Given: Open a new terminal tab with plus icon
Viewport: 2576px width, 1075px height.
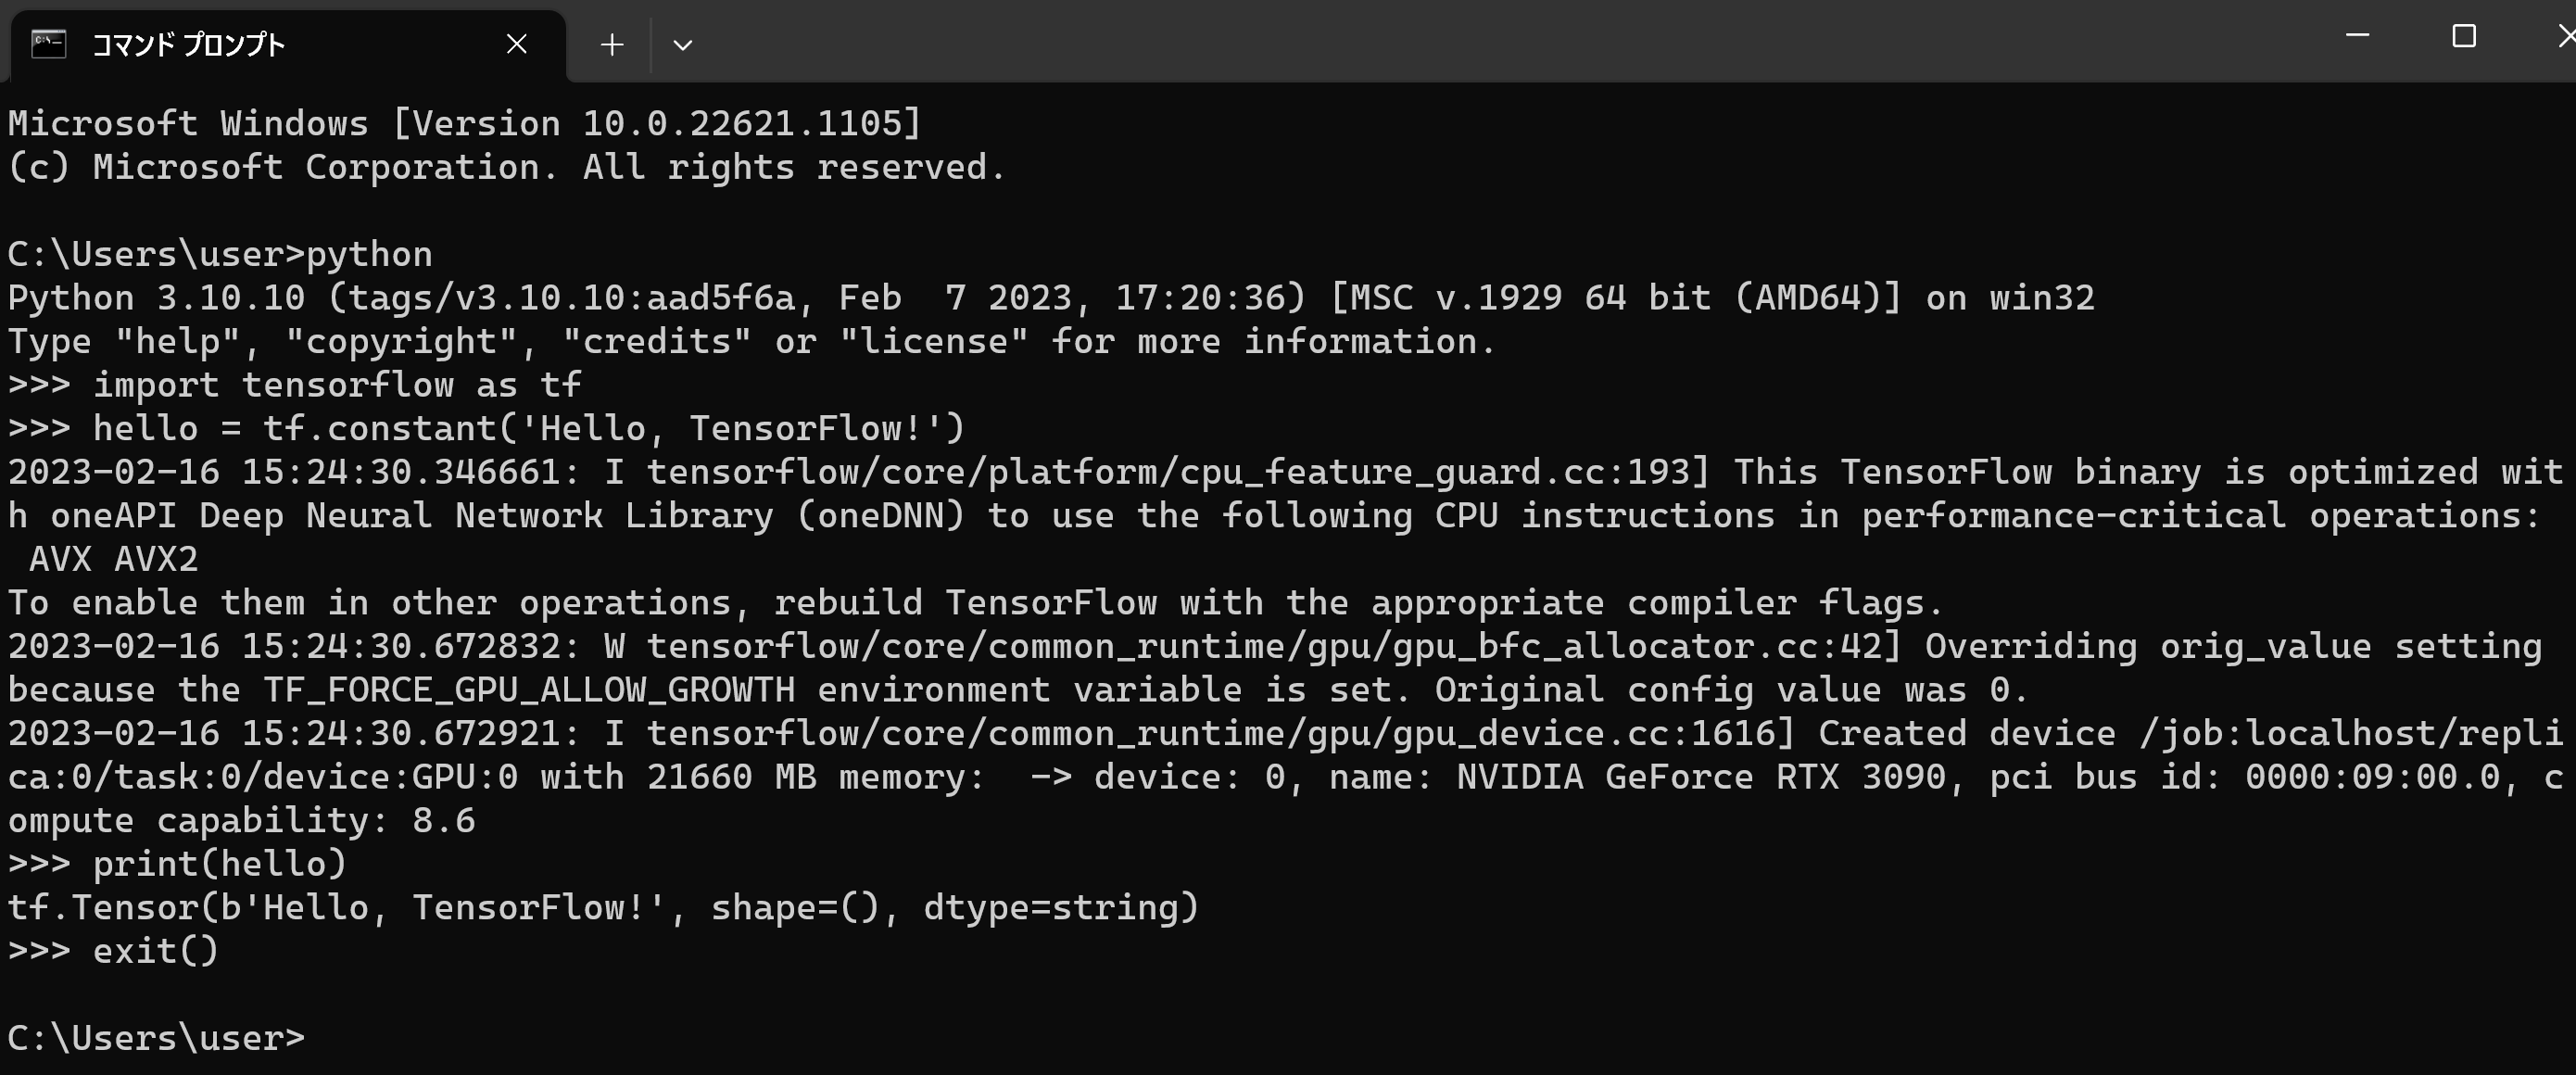Looking at the screenshot, I should click(x=612, y=45).
